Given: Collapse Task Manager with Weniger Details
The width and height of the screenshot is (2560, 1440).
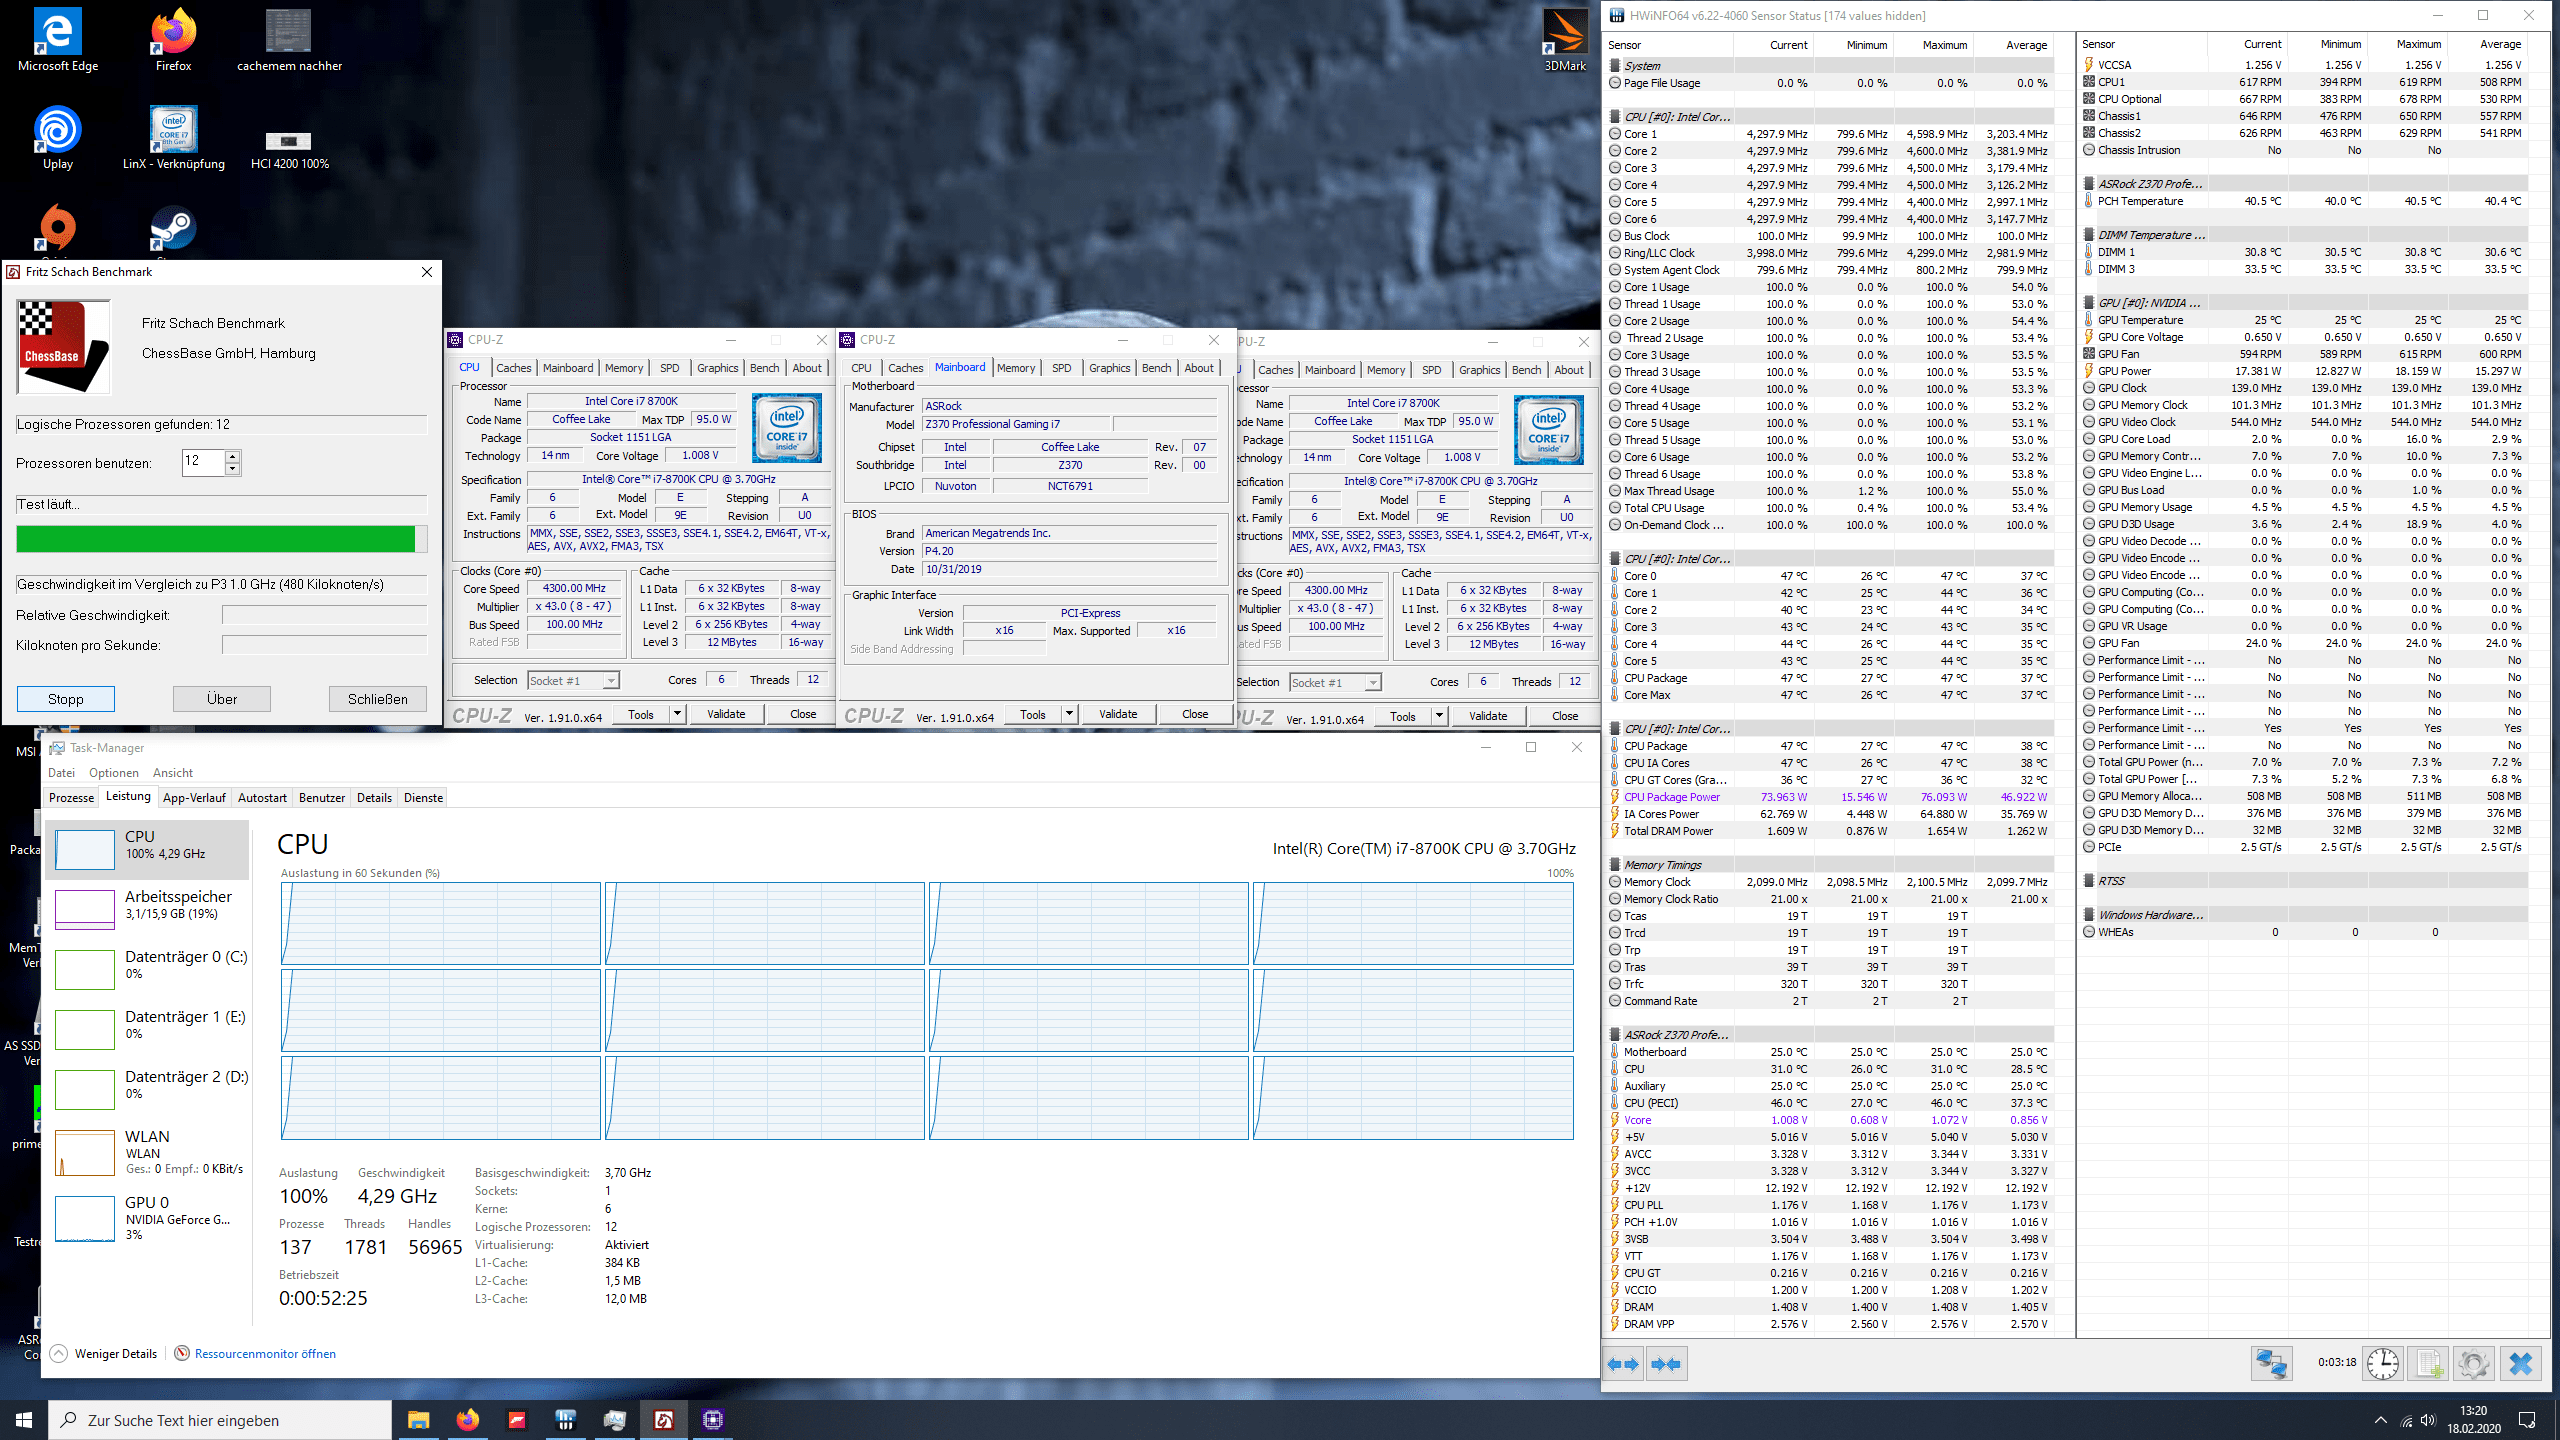Looking at the screenshot, I should [x=104, y=1354].
